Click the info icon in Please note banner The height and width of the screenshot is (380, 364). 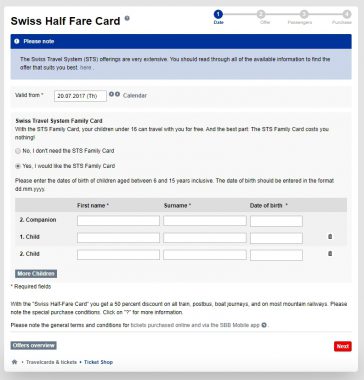coord(17,41)
